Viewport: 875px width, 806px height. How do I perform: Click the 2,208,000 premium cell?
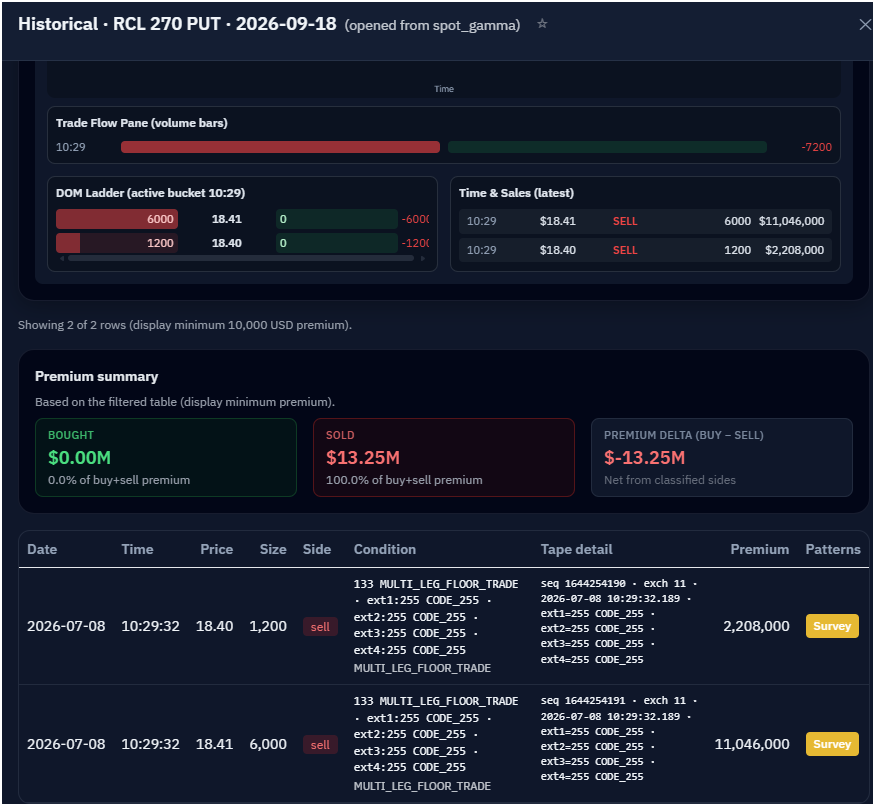click(756, 626)
